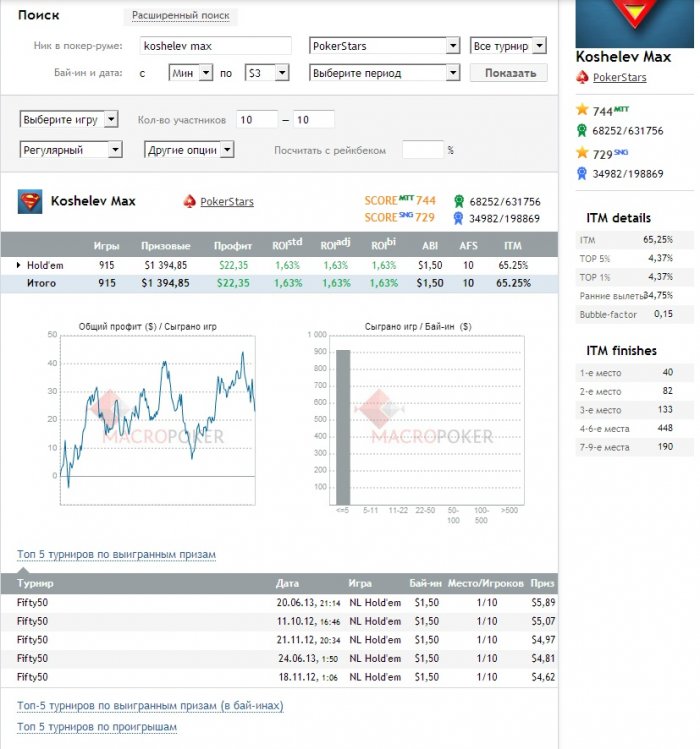This screenshot has width=700, height=749.
Task: Click the 'SCORE SNG 729' value
Action: [x=399, y=217]
